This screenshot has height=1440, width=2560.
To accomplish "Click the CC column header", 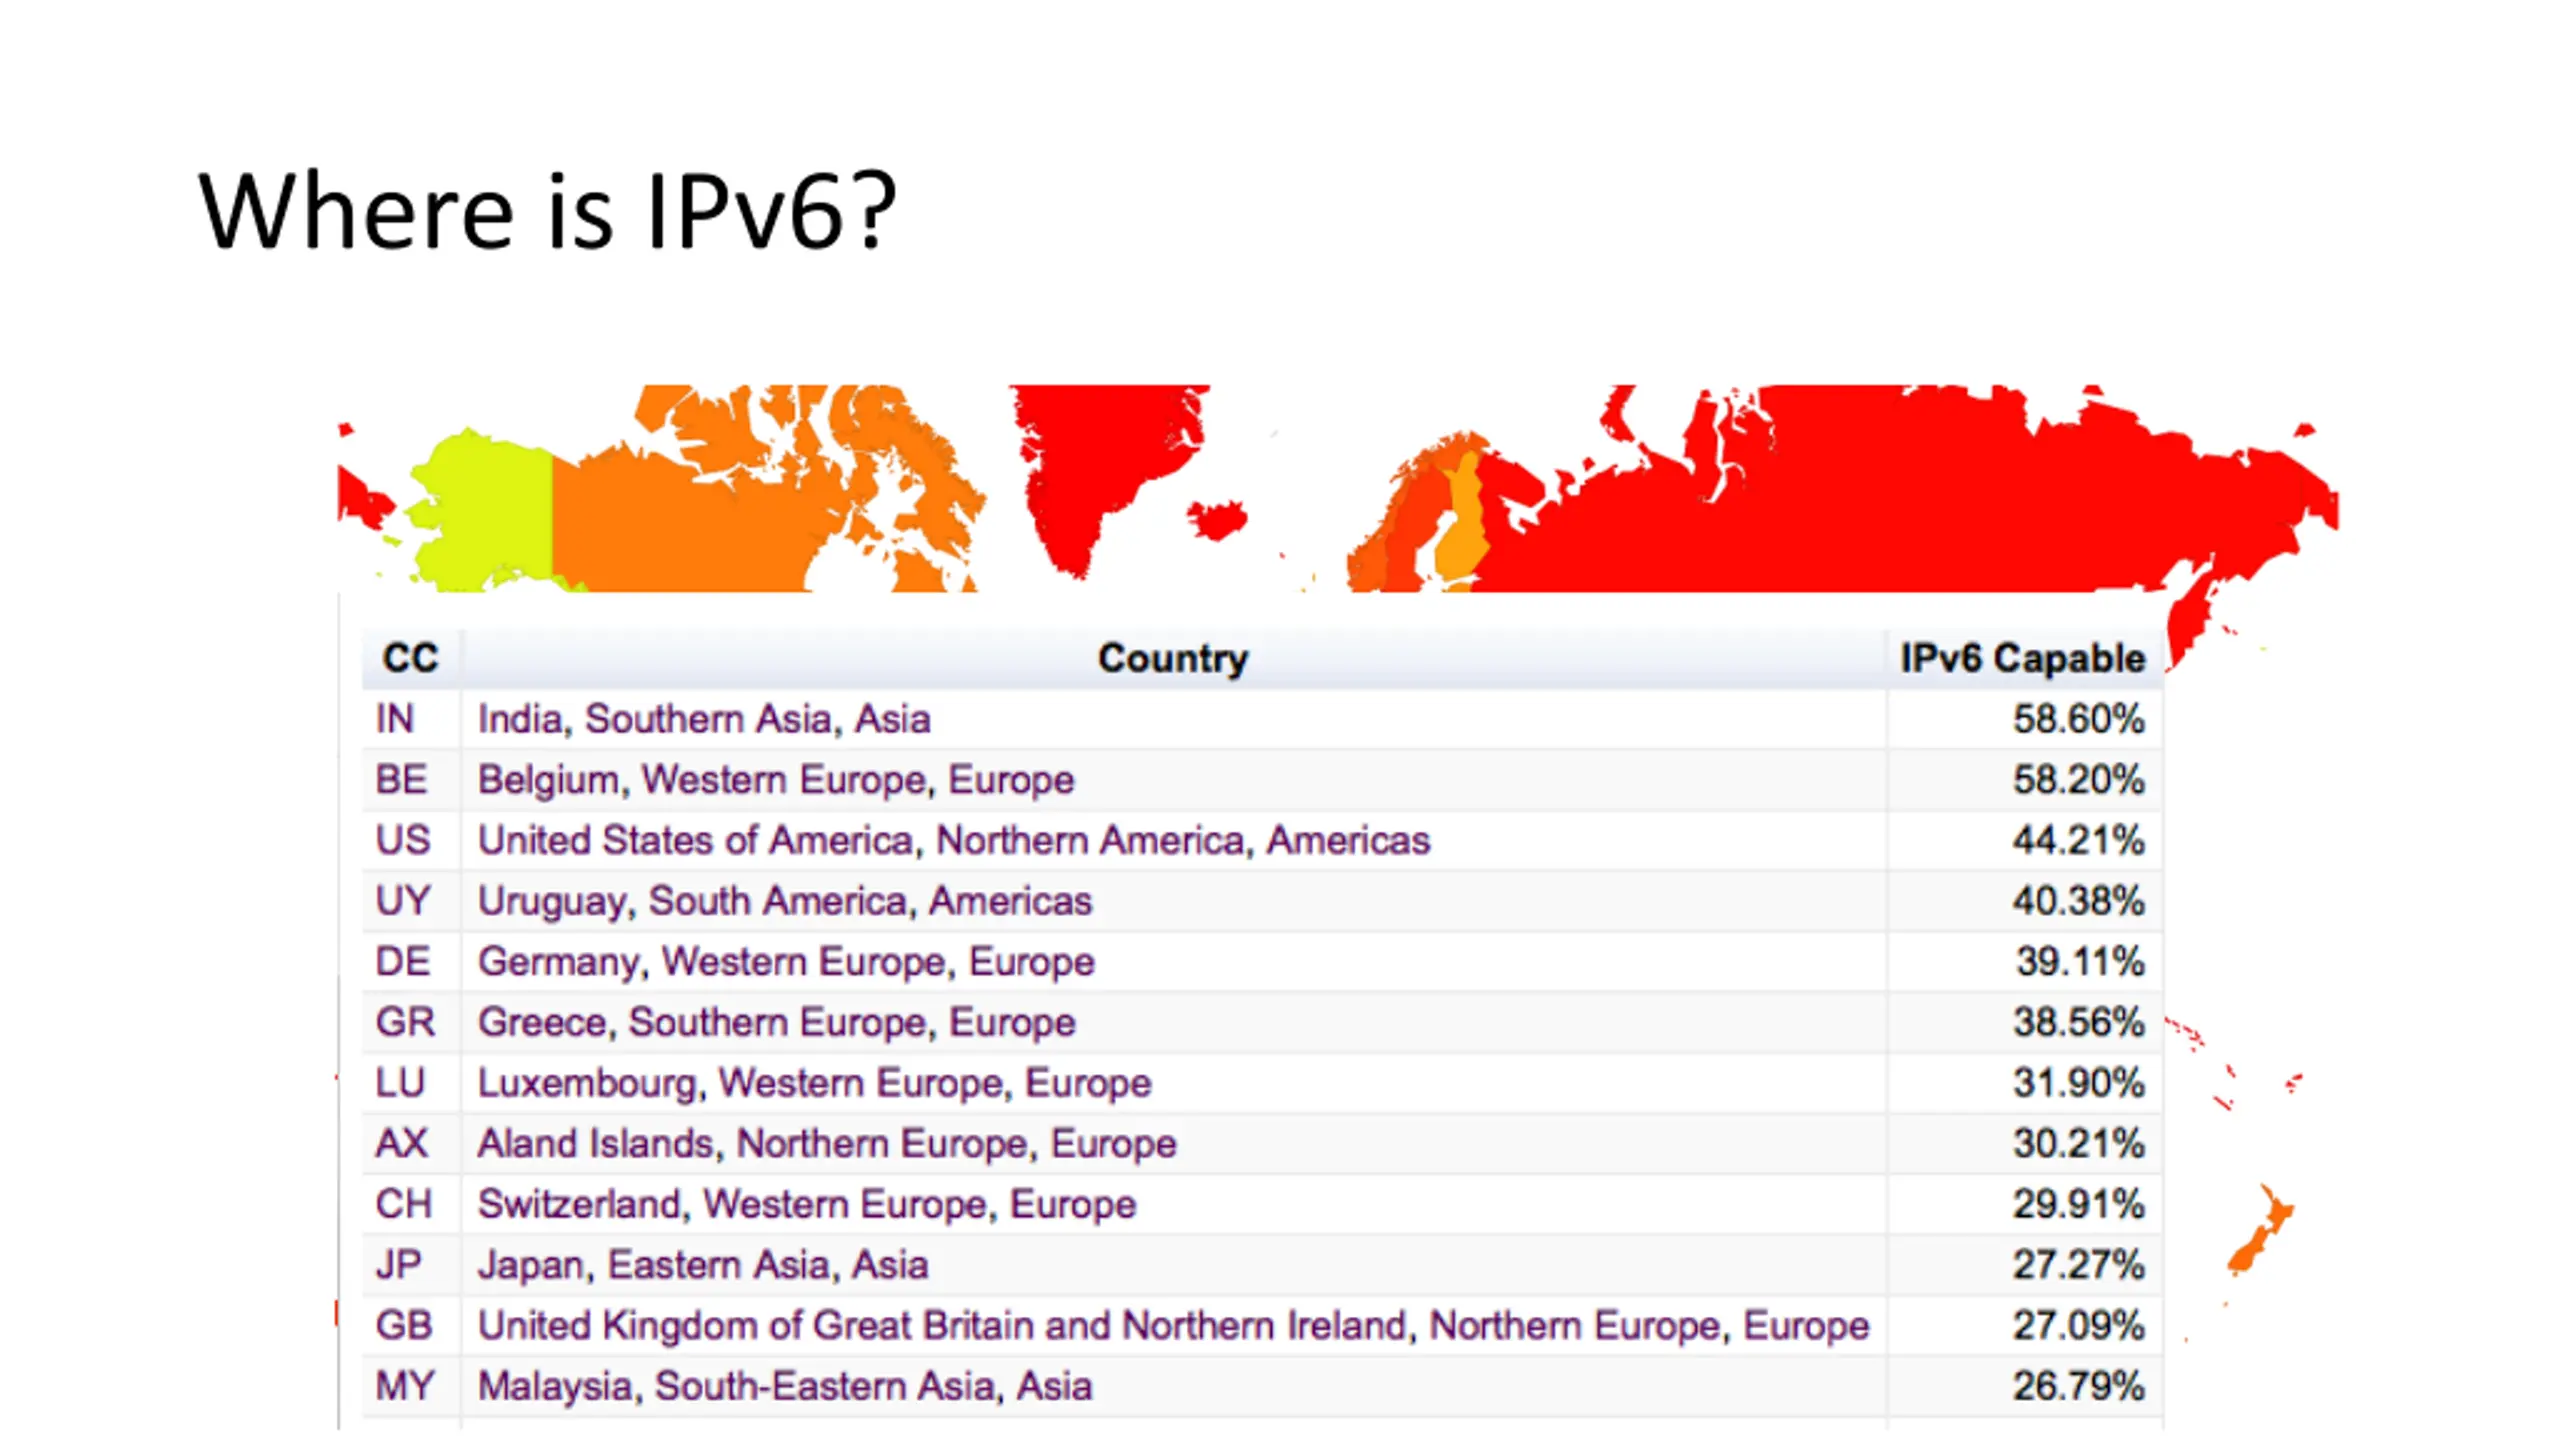I will tap(410, 658).
